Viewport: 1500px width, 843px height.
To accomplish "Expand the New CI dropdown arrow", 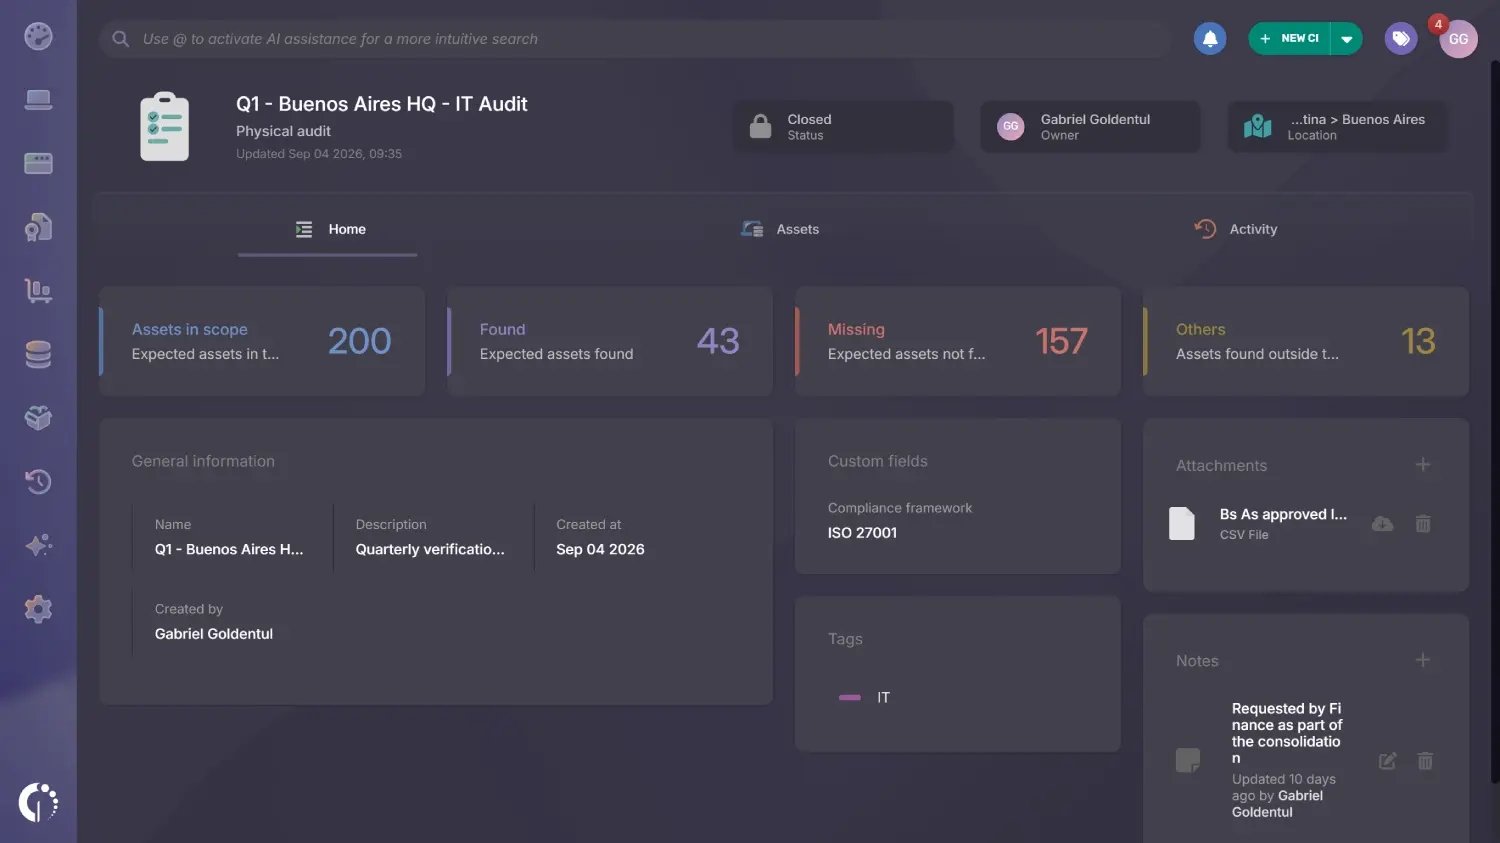I will point(1347,39).
